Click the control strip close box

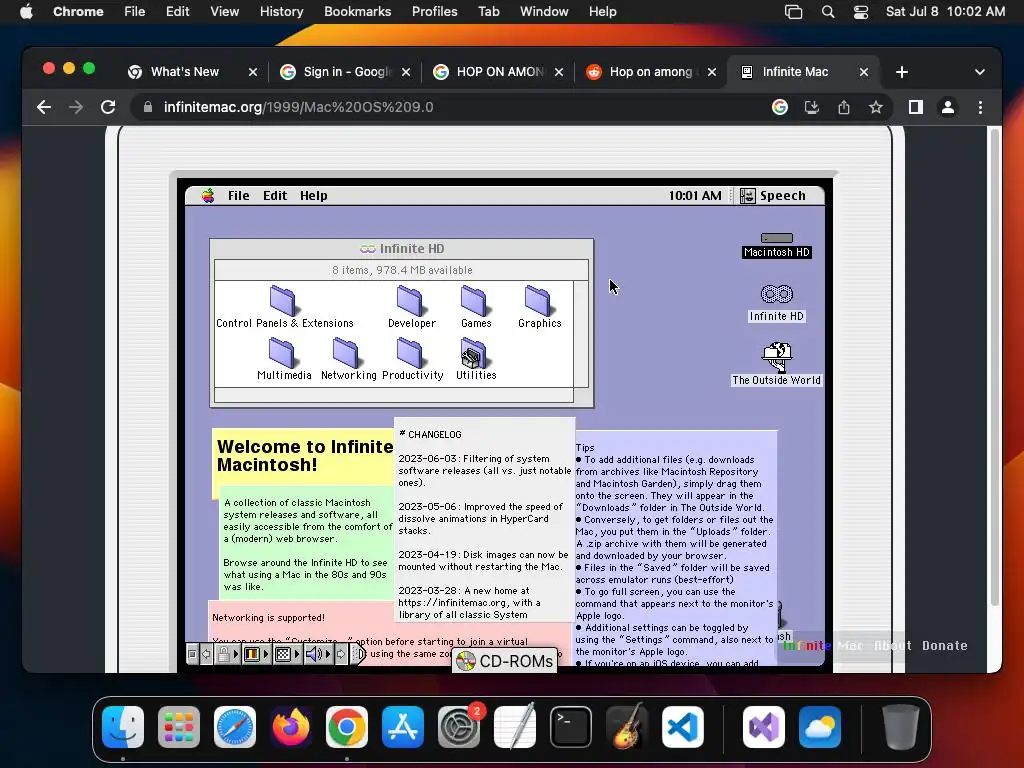coord(192,654)
